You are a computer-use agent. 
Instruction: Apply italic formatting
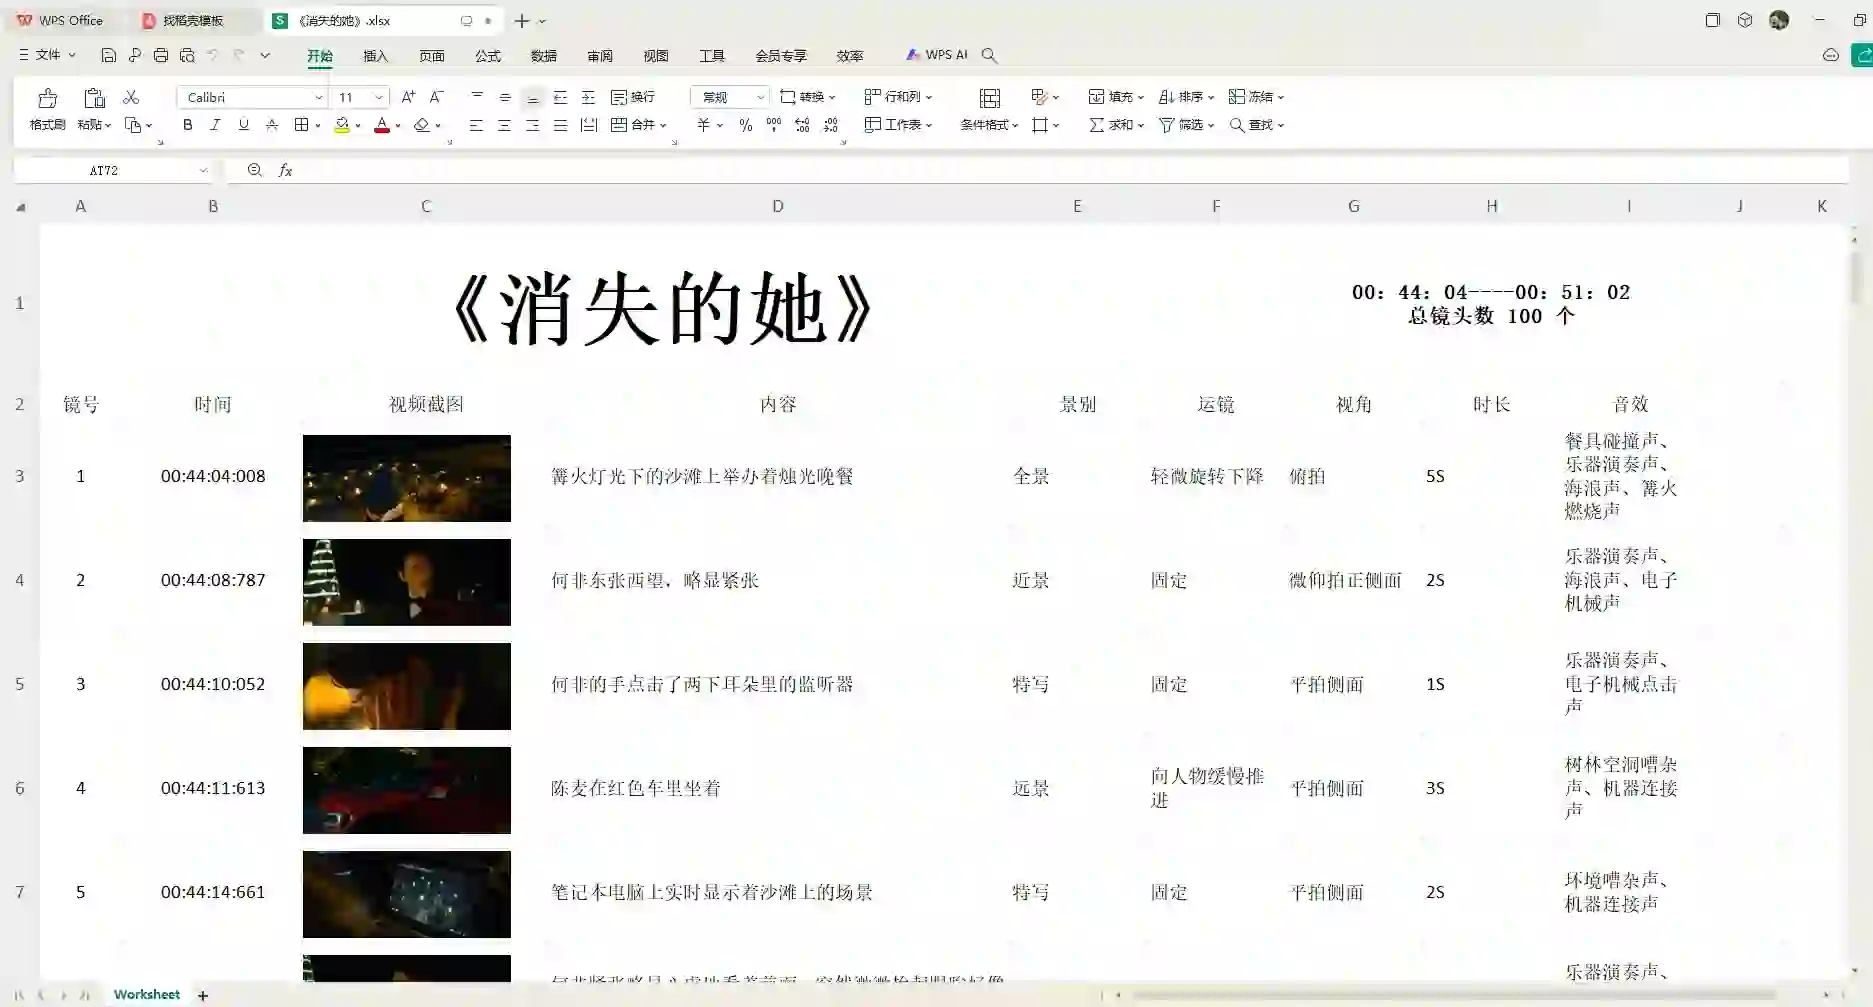click(215, 125)
